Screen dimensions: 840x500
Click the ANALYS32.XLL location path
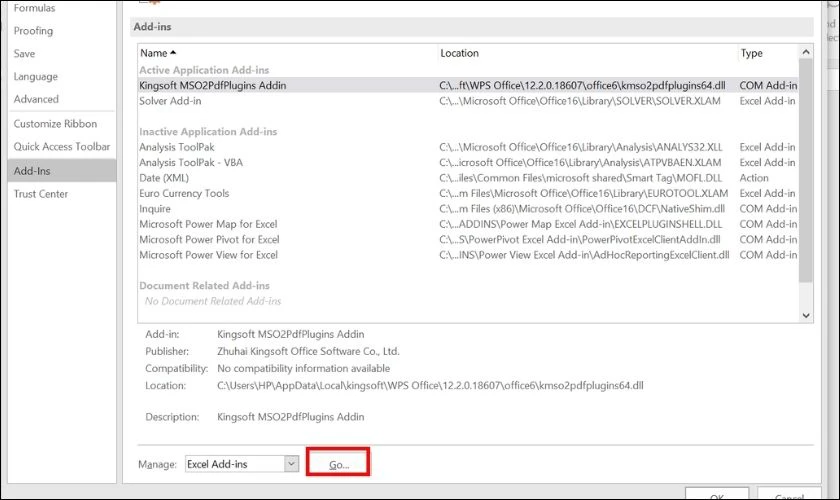click(581, 147)
